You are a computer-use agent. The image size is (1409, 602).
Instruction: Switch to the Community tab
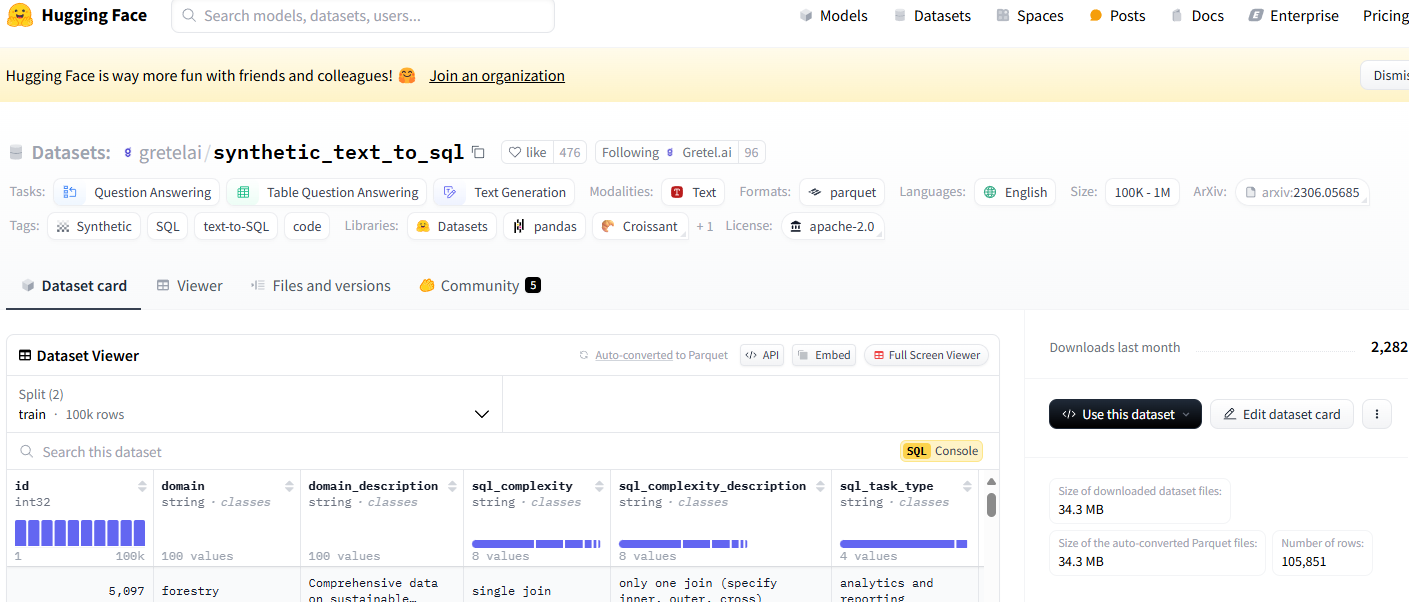pos(479,285)
